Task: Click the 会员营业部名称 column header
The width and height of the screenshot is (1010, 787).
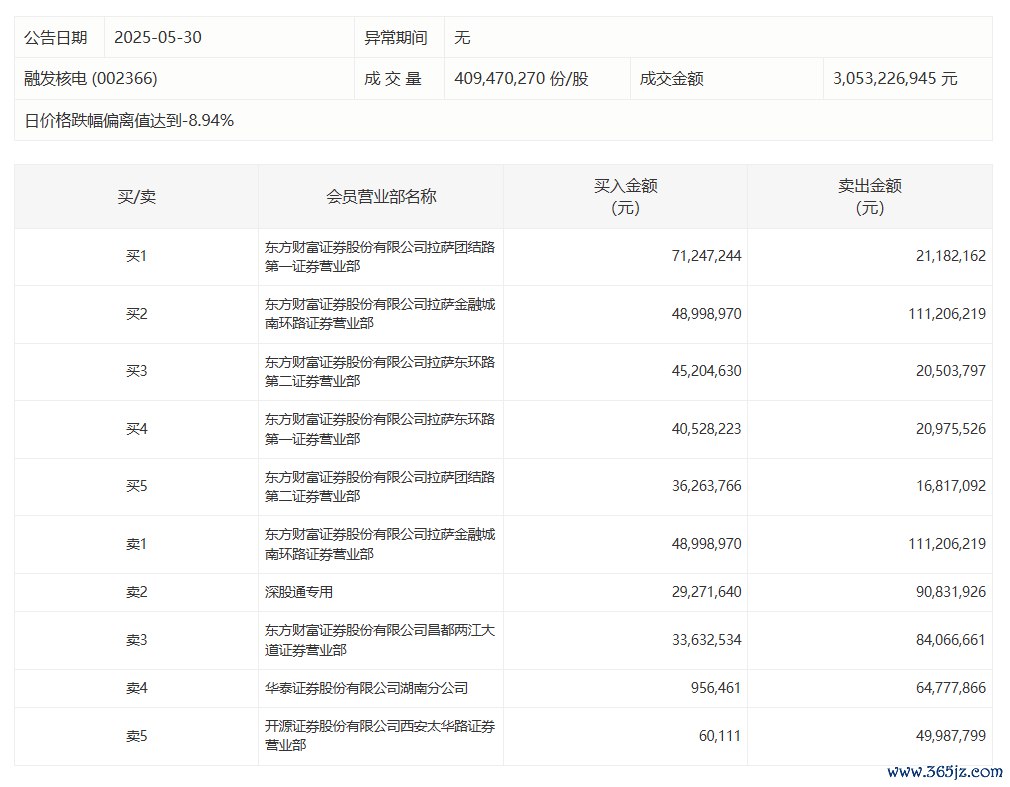Action: tap(381, 196)
